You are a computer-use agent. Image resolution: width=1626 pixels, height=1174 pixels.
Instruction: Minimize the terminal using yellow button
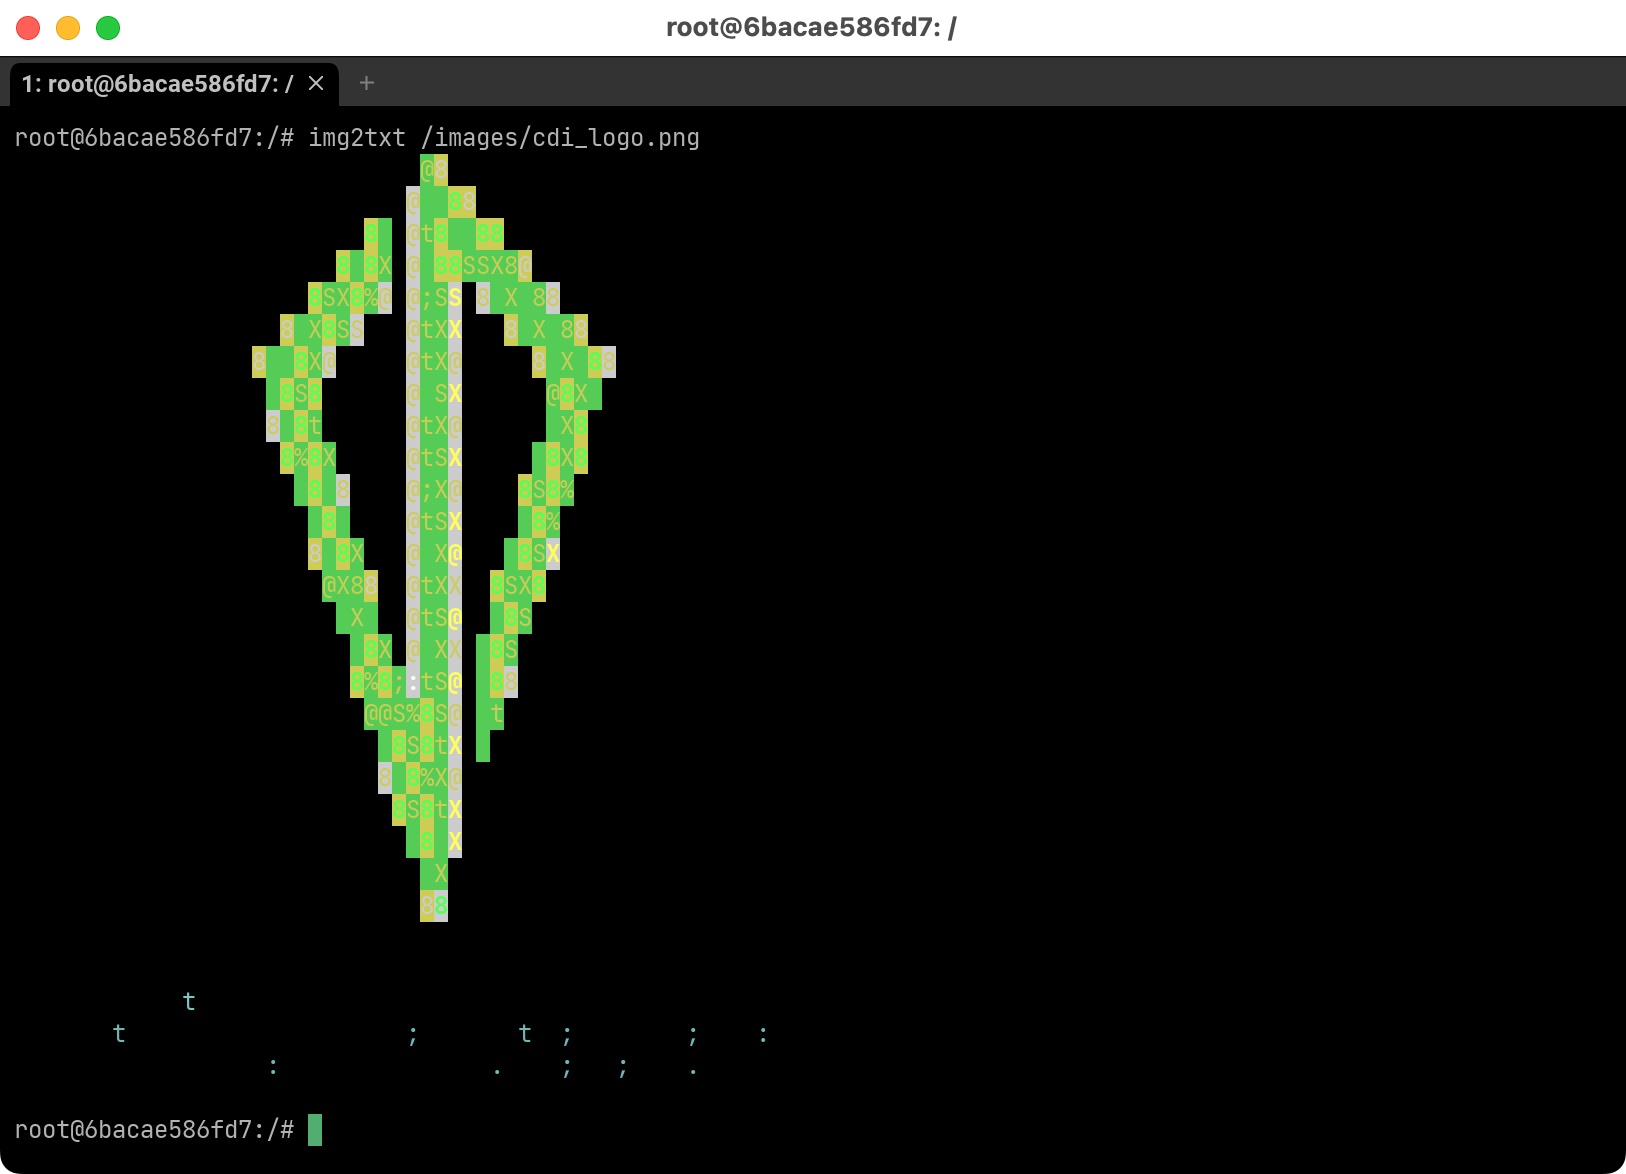click(x=68, y=28)
